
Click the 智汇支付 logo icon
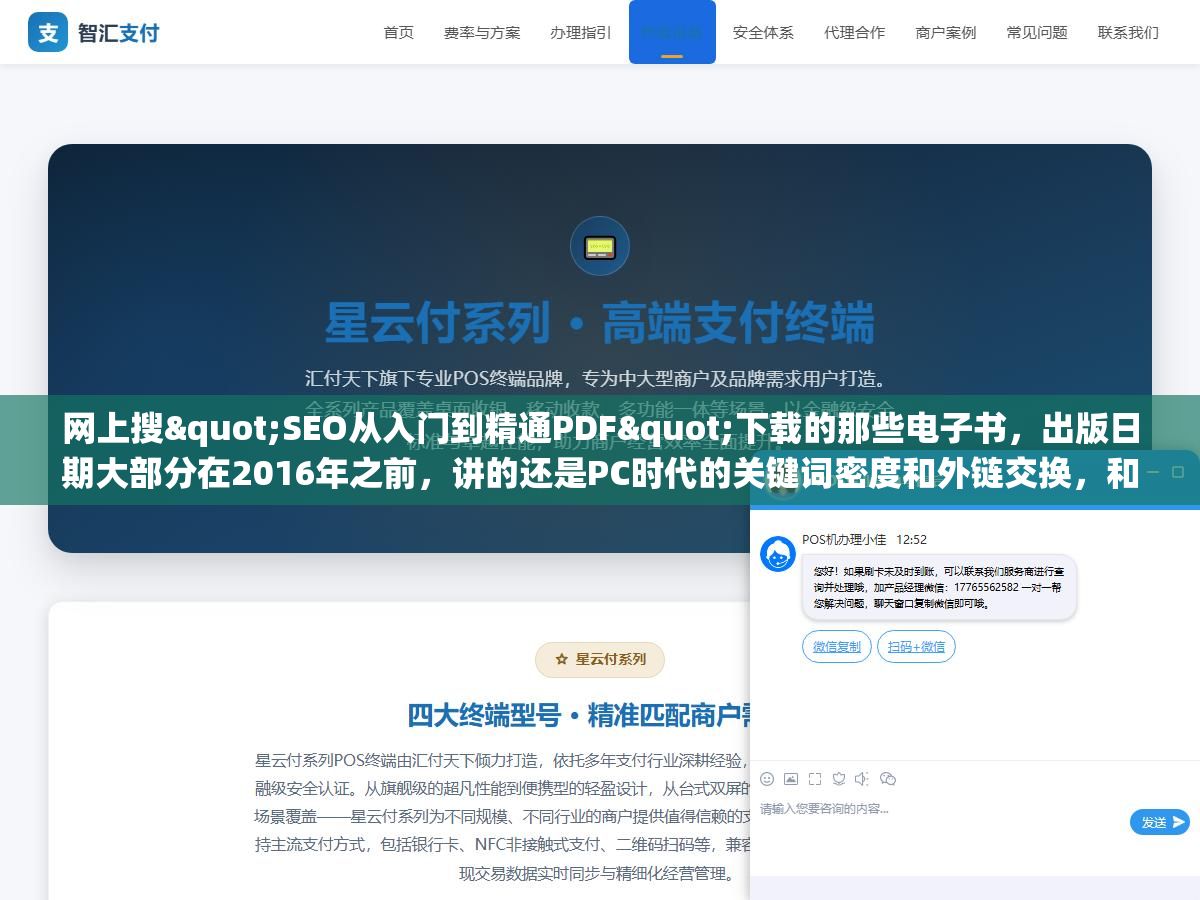(48, 32)
